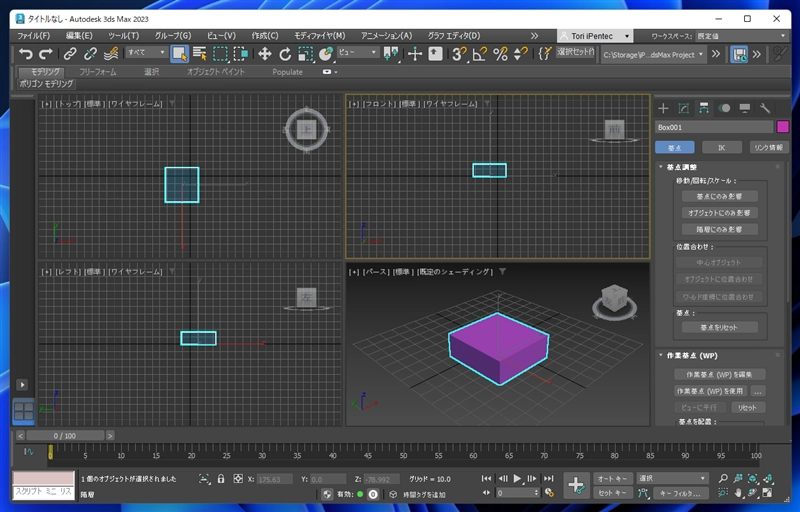800x512 pixels.
Task: Toggle 基点にのみ影響 button
Action: (719, 196)
